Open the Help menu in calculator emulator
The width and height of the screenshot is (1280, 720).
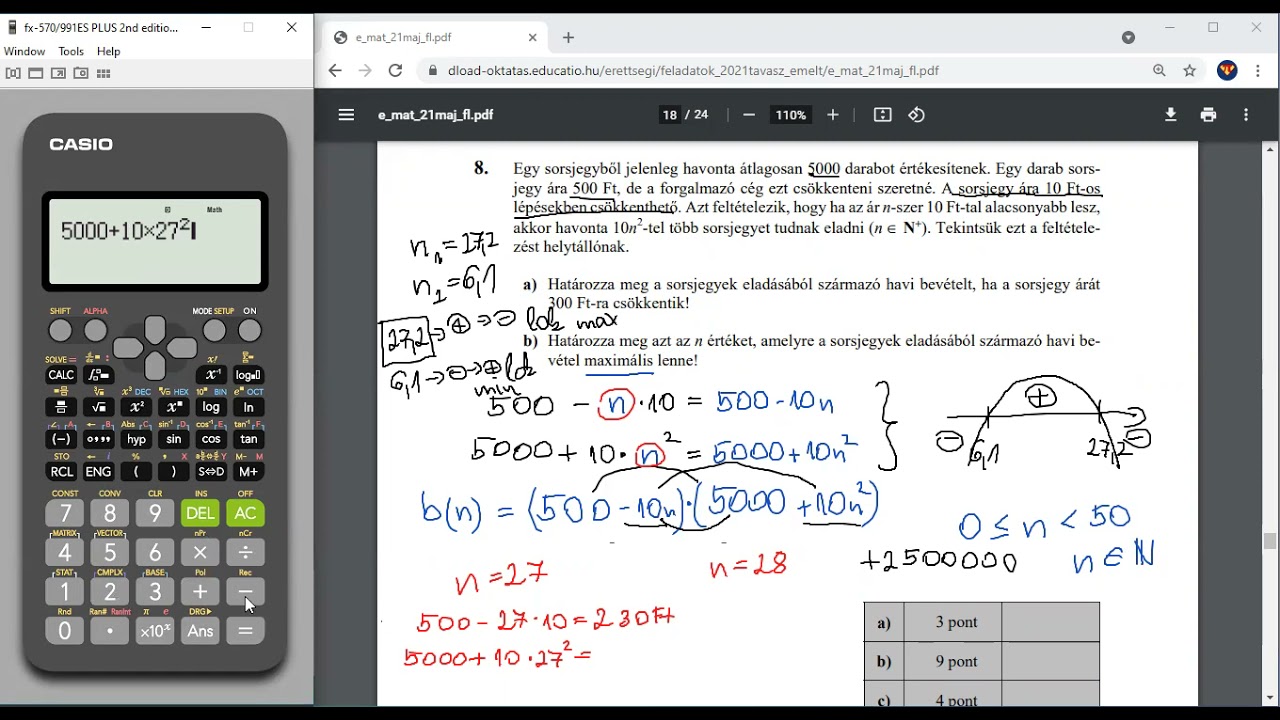coord(108,51)
